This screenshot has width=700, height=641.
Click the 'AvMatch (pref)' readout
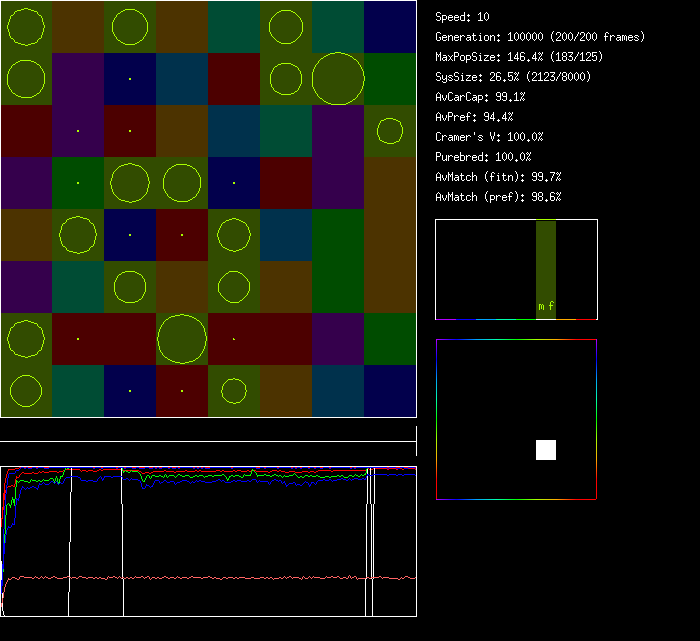click(498, 197)
